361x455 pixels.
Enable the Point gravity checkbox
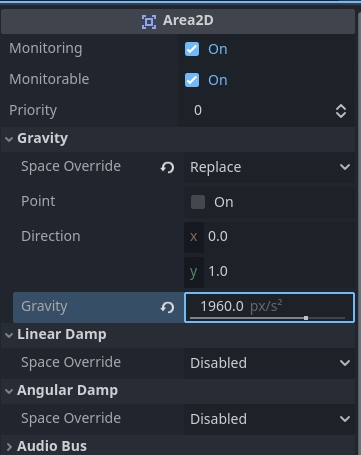(198, 202)
